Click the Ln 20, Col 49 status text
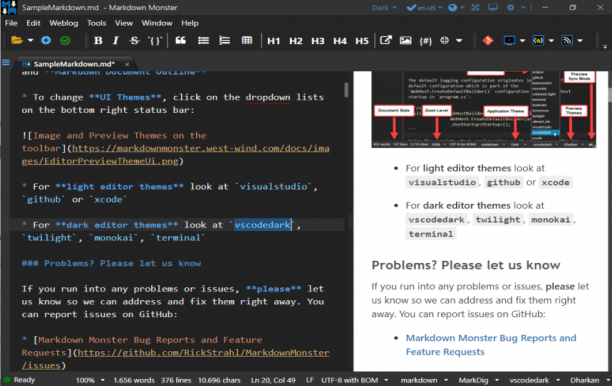Image resolution: width=612 pixels, height=386 pixels. tap(273, 380)
